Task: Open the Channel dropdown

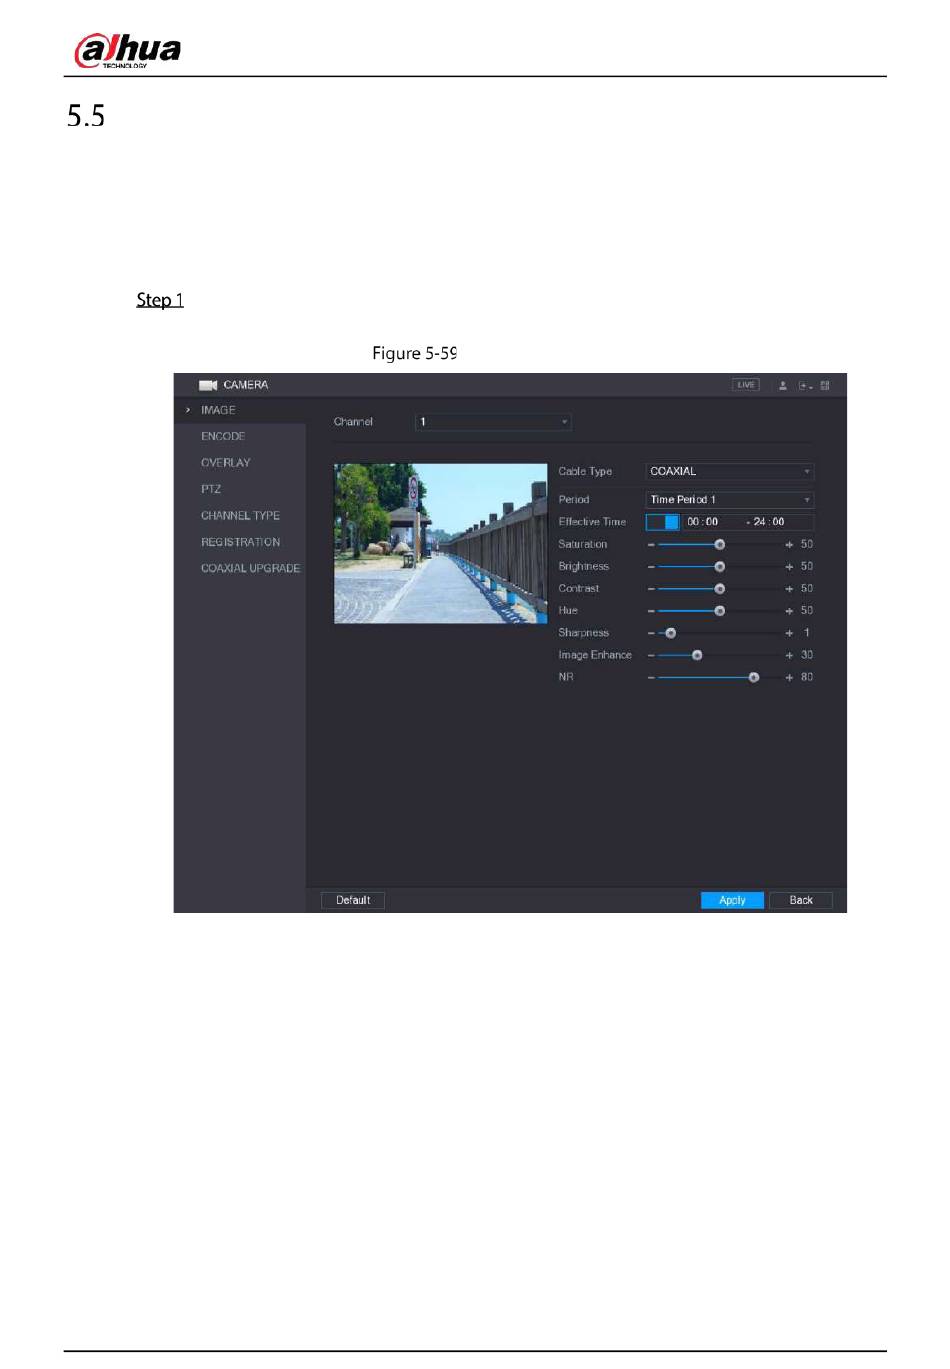Action: (x=493, y=422)
